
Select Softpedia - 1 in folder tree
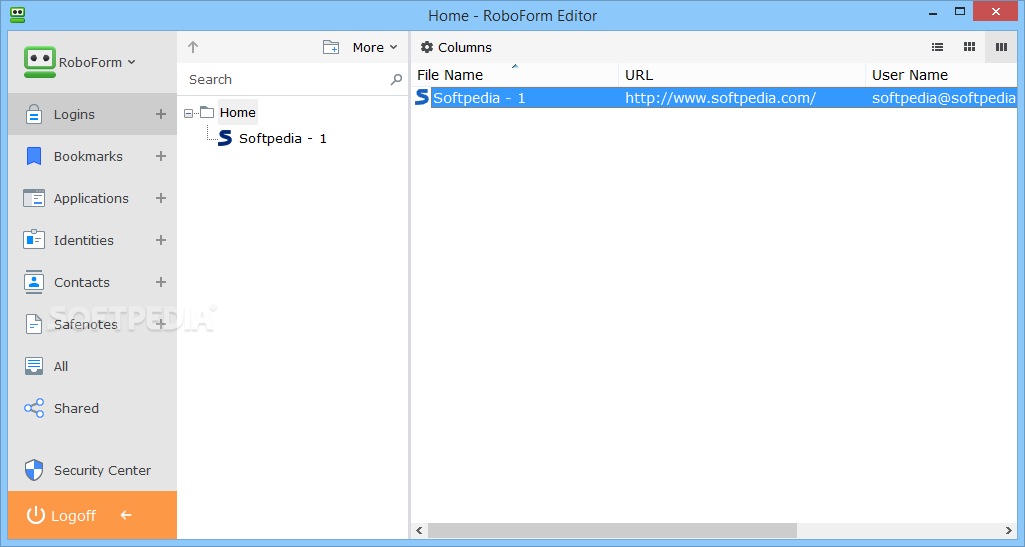coord(282,139)
